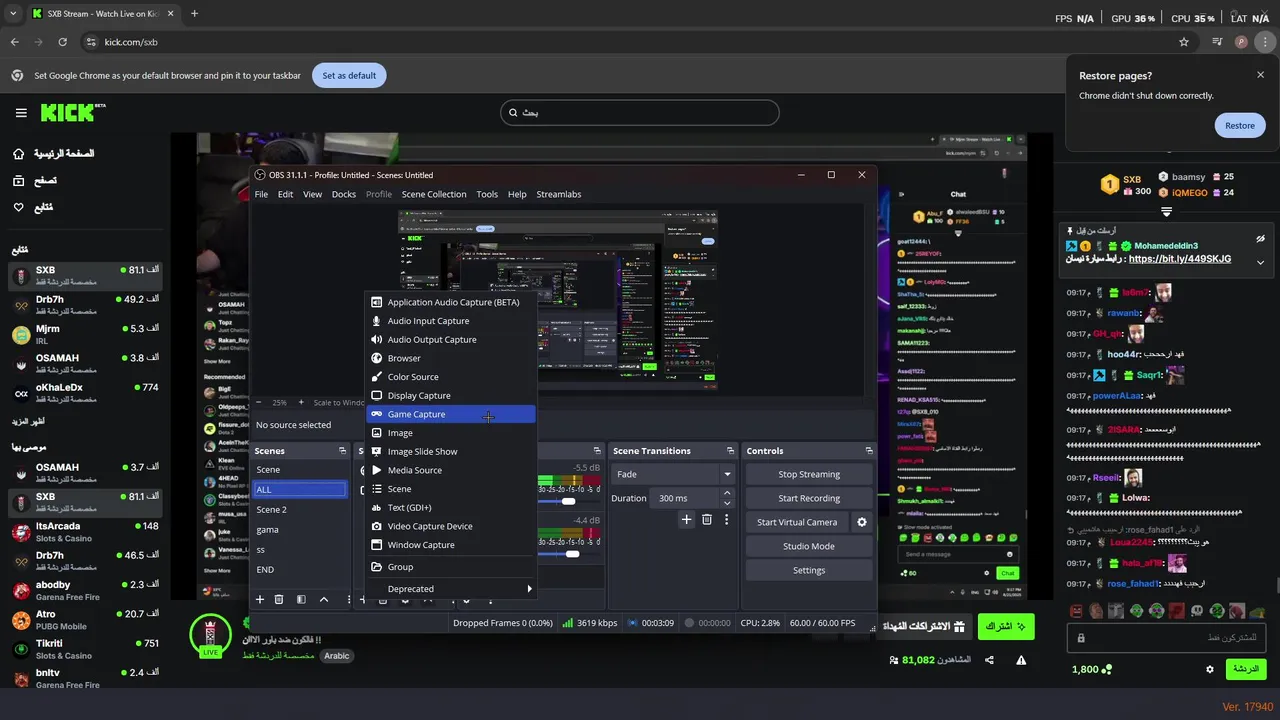Click Stop Streaming in Controls
Image resolution: width=1280 pixels, height=720 pixels.
pos(809,474)
